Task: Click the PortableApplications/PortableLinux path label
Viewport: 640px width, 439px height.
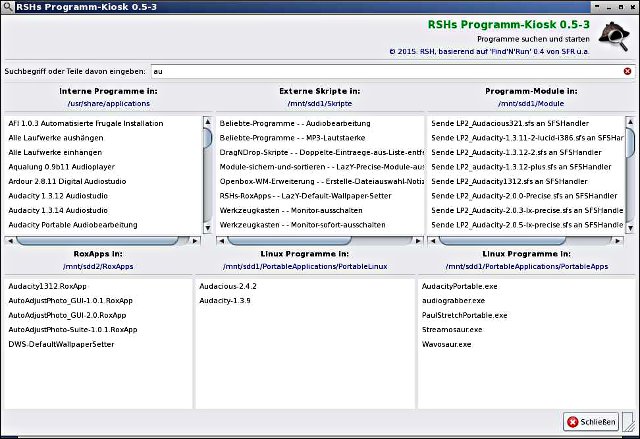Action: point(305,266)
